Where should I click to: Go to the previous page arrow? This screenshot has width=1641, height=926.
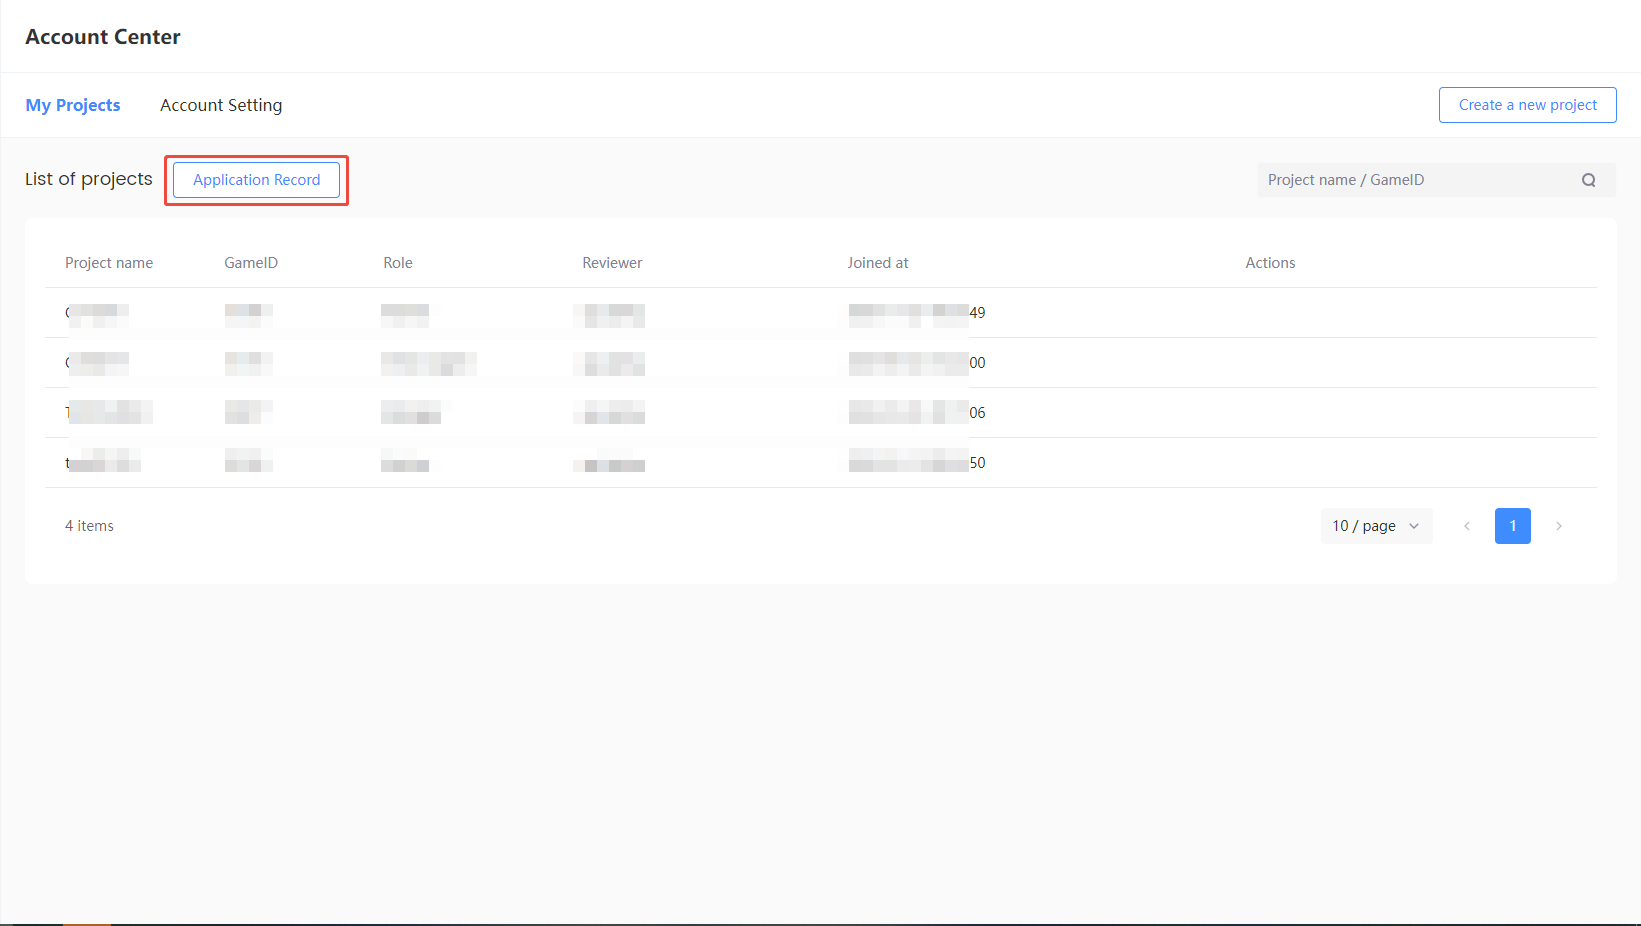pyautogui.click(x=1467, y=526)
